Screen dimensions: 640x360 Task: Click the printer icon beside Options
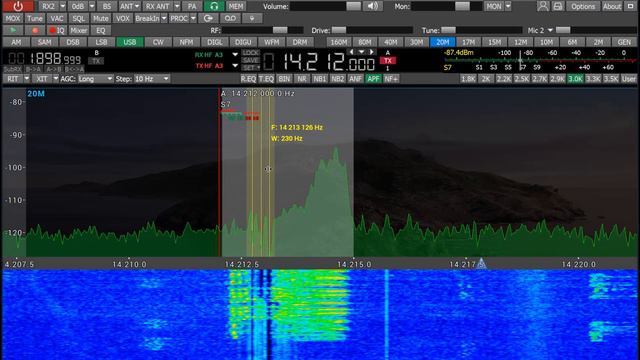coord(558,6)
